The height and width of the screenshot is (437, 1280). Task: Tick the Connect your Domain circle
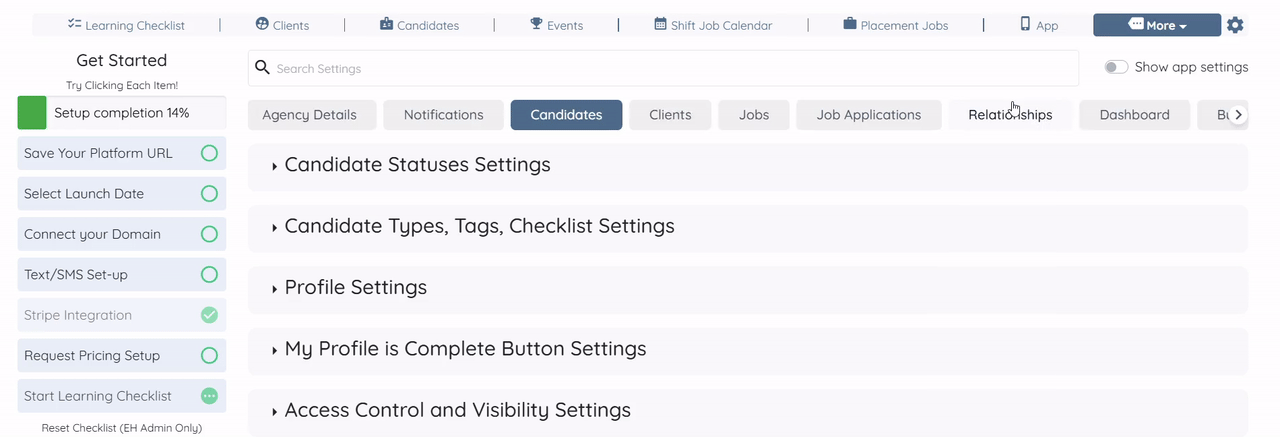click(x=209, y=234)
